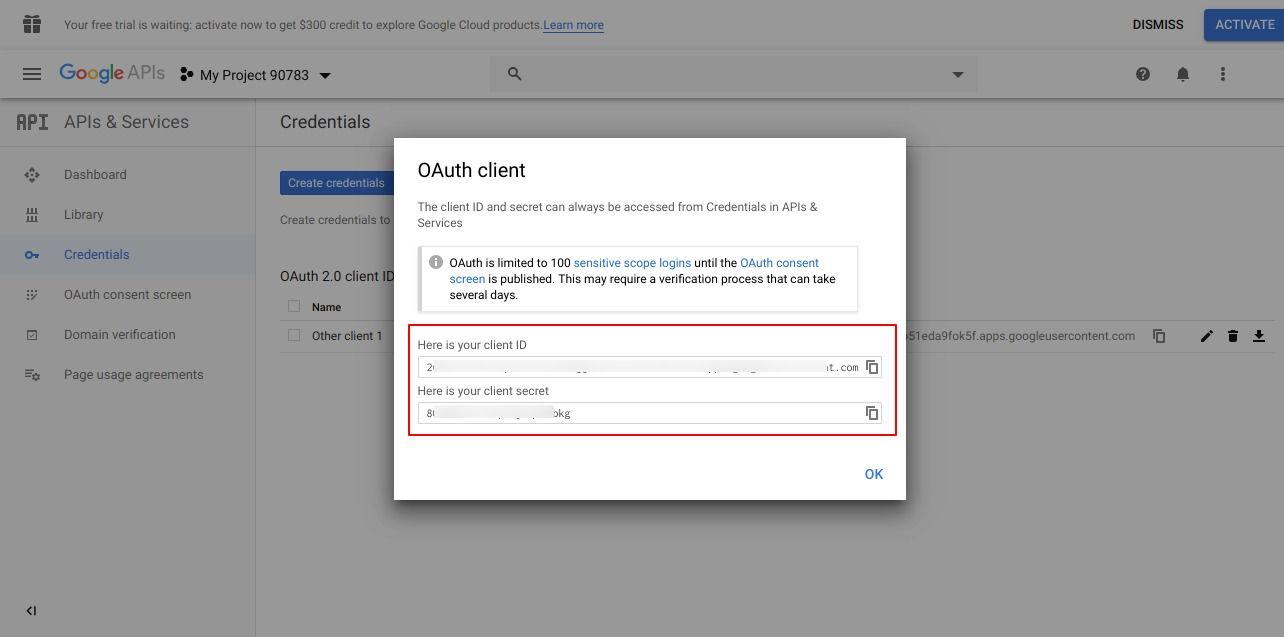Confirm the dialog with OK
This screenshot has width=1284, height=637.
click(x=874, y=474)
